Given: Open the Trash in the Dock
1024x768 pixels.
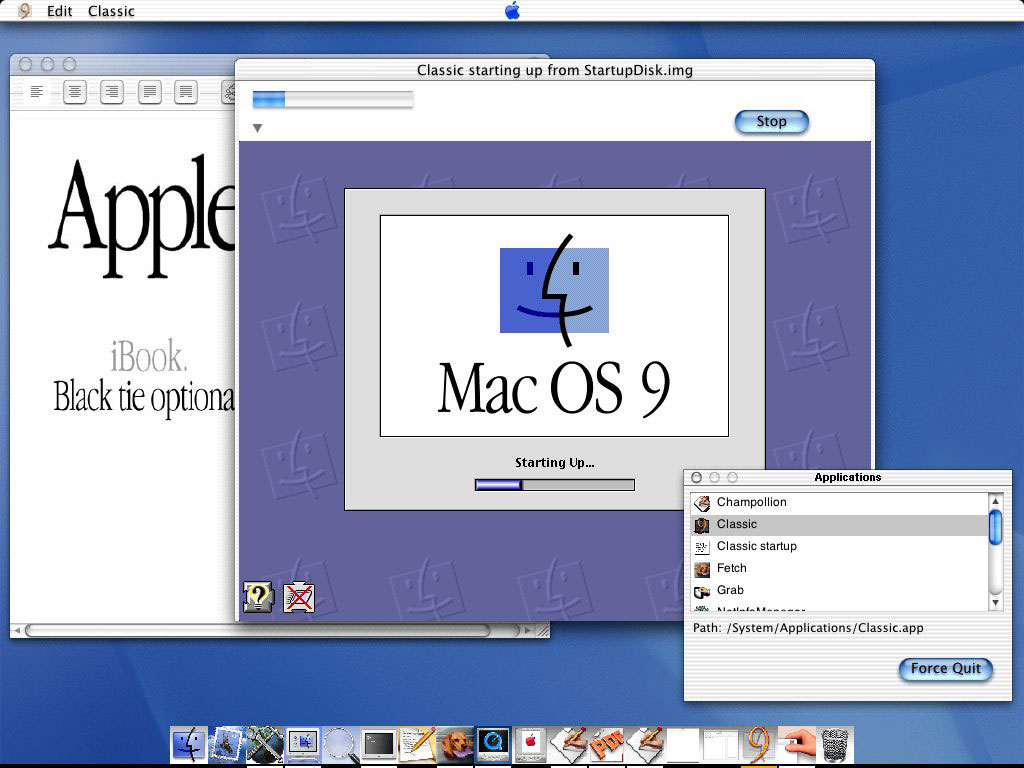Looking at the screenshot, I should tap(835, 744).
